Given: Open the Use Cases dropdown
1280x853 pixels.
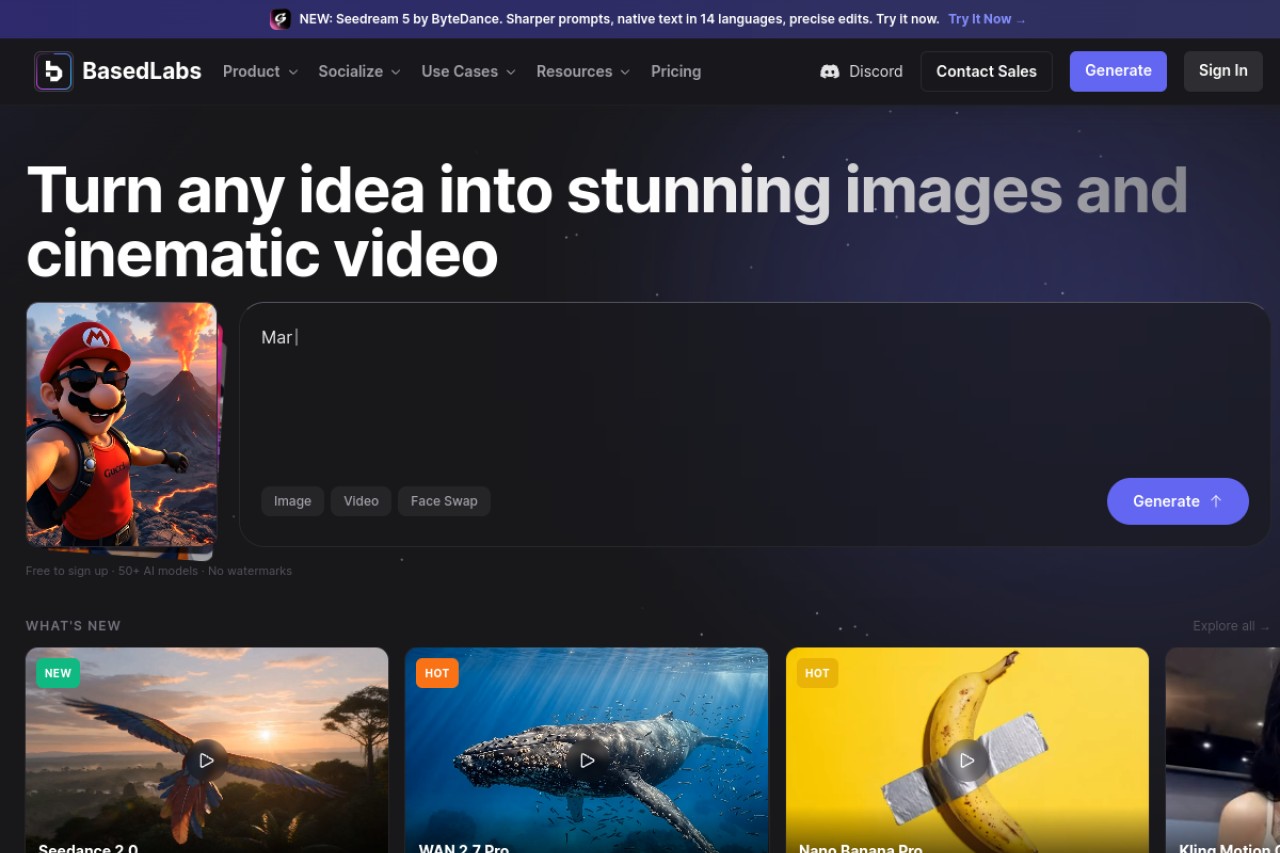Looking at the screenshot, I should 468,71.
